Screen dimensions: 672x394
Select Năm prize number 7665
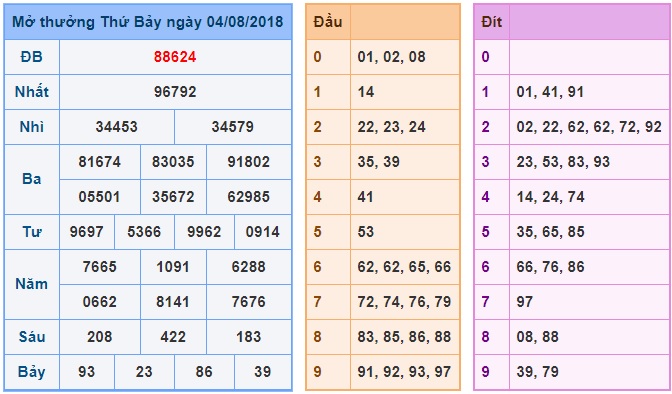[99, 267]
